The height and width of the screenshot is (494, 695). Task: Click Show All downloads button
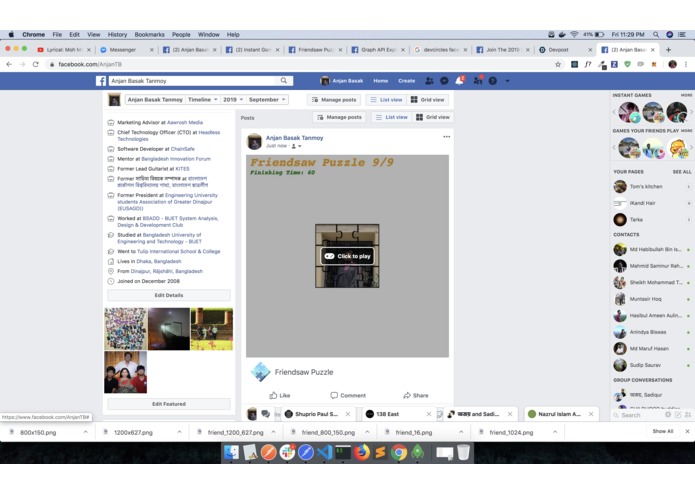[x=663, y=431]
